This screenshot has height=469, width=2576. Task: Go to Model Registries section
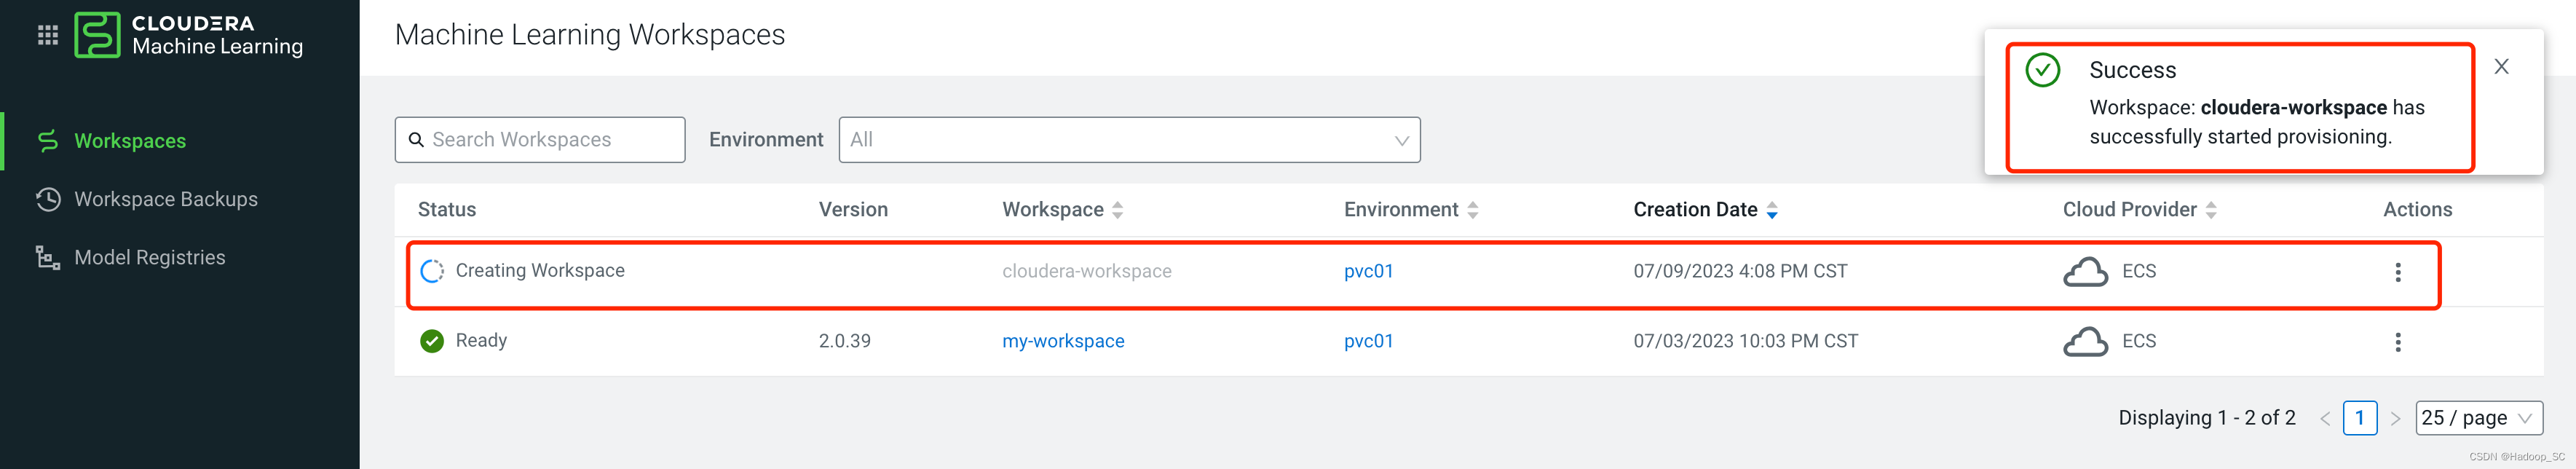150,258
